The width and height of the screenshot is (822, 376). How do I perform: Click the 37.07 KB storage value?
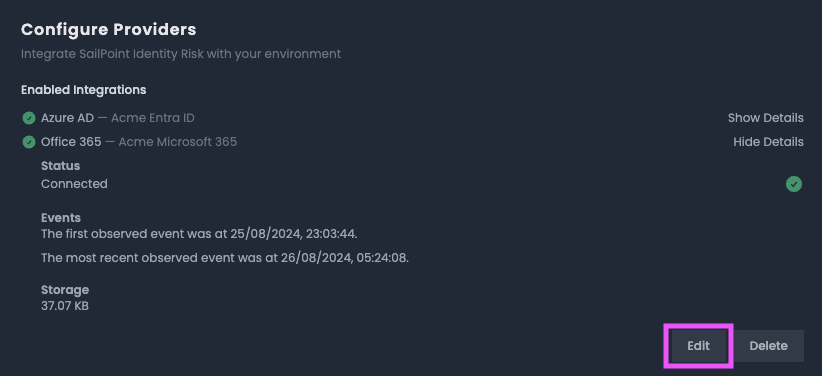(64, 306)
